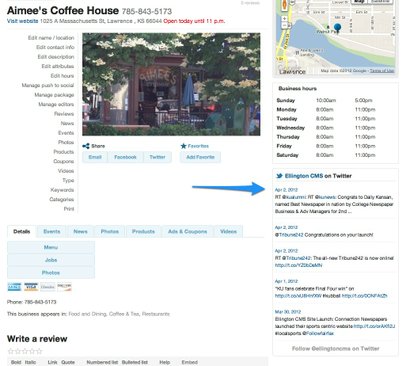The height and width of the screenshot is (366, 410).
Task: Click the Add Favorite button
Action: tap(200, 157)
